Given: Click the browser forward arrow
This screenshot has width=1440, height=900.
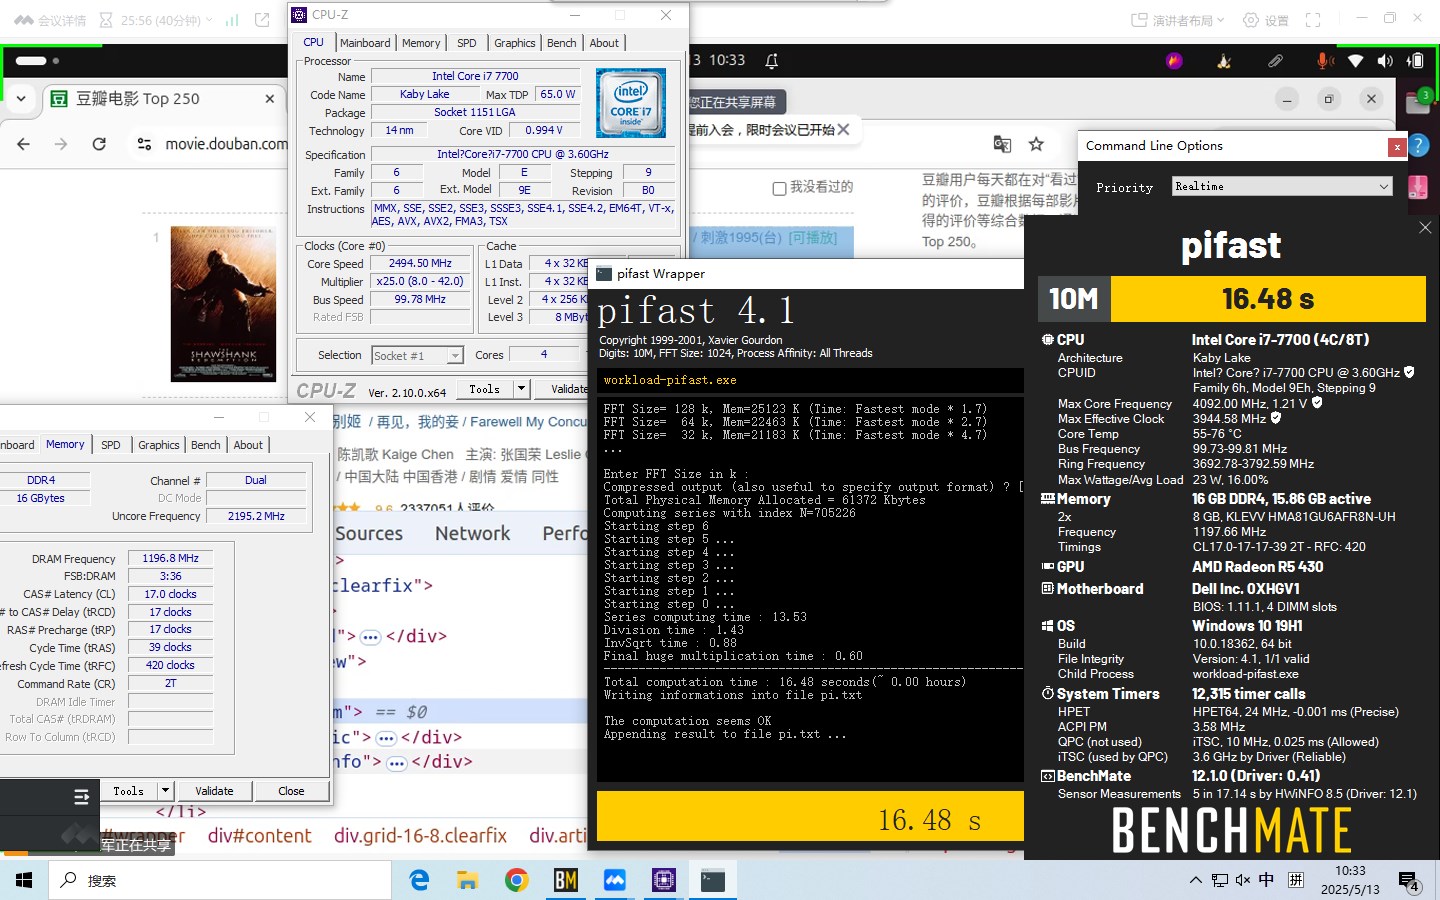Looking at the screenshot, I should pos(61,144).
